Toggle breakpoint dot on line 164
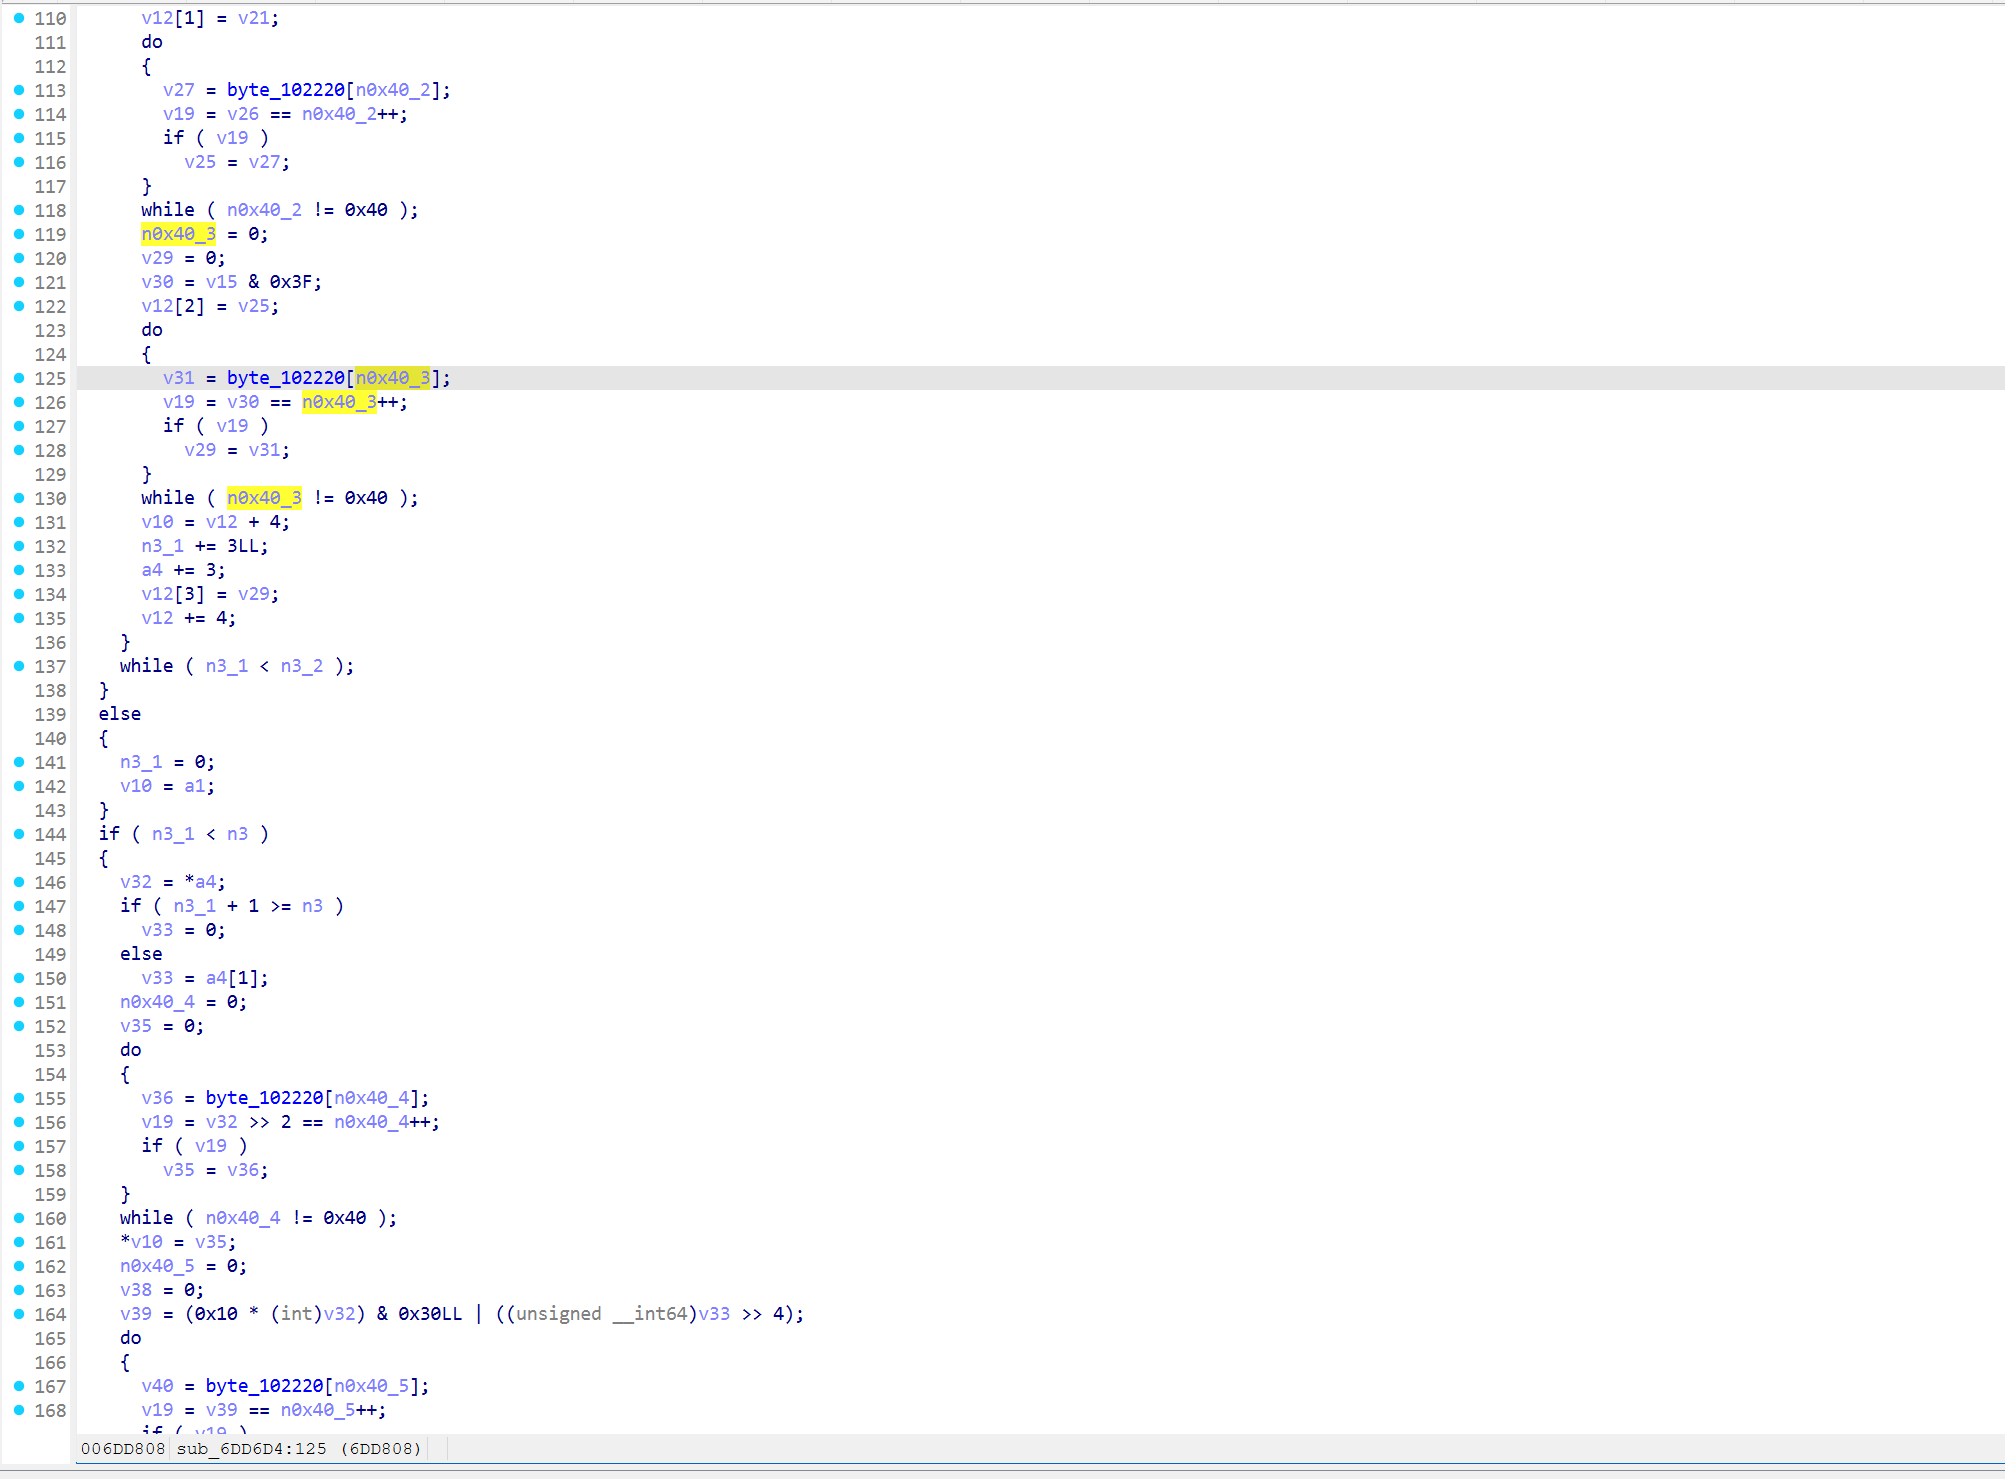This screenshot has width=2005, height=1479. [x=18, y=1314]
